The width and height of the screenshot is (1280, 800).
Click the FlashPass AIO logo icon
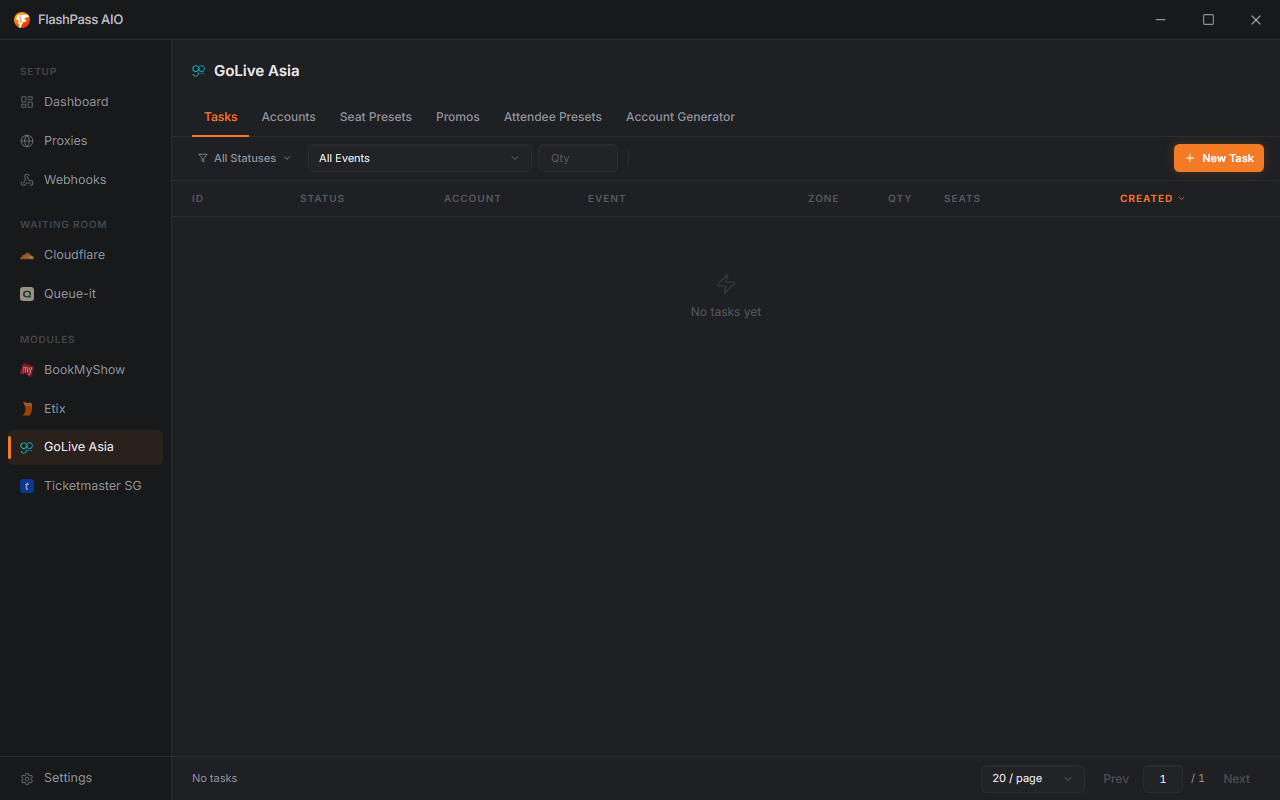coord(22,20)
